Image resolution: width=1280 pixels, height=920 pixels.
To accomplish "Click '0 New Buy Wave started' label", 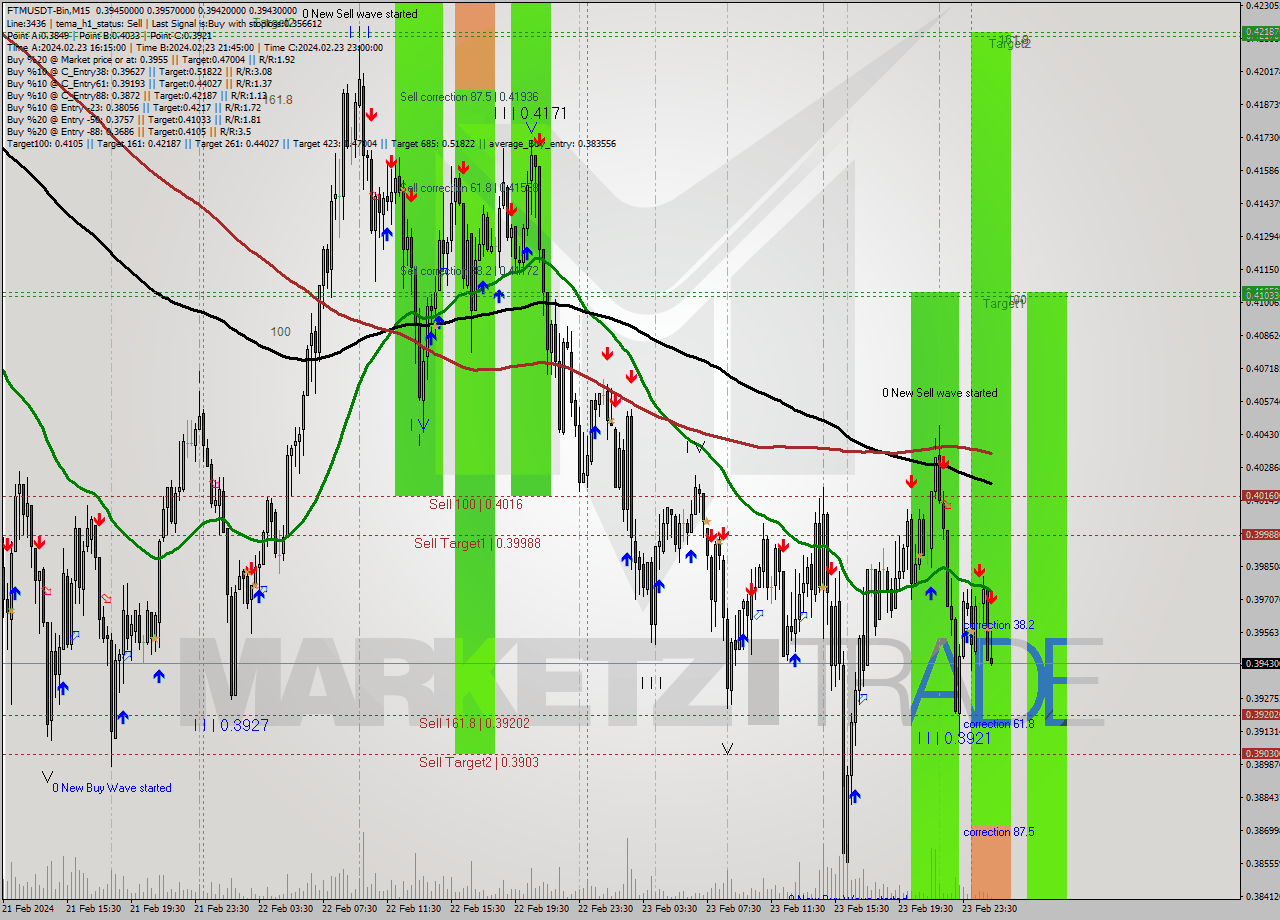I will point(112,788).
